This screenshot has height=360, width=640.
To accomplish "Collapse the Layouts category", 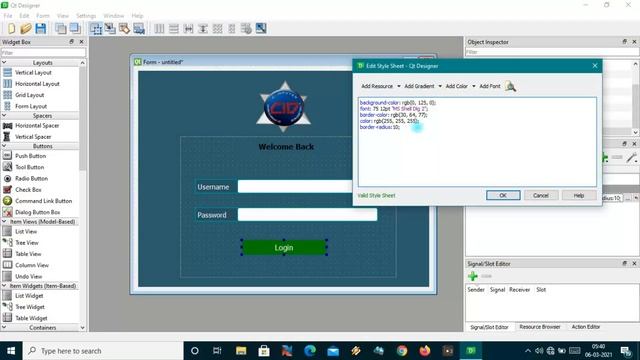I will pos(4,63).
